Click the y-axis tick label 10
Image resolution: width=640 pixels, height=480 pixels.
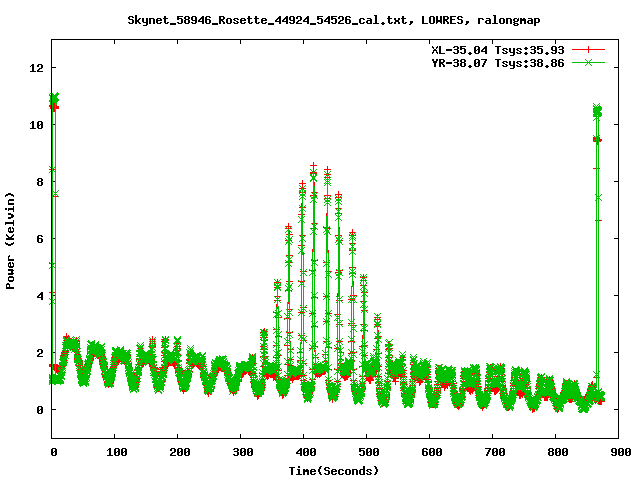click(36, 125)
